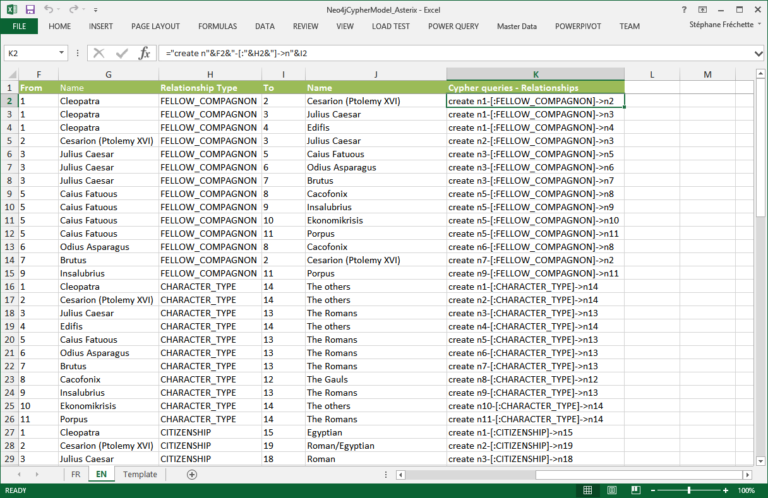This screenshot has height=498, width=768.
Task: Cancel formula entry with the X icon
Action: point(99,53)
